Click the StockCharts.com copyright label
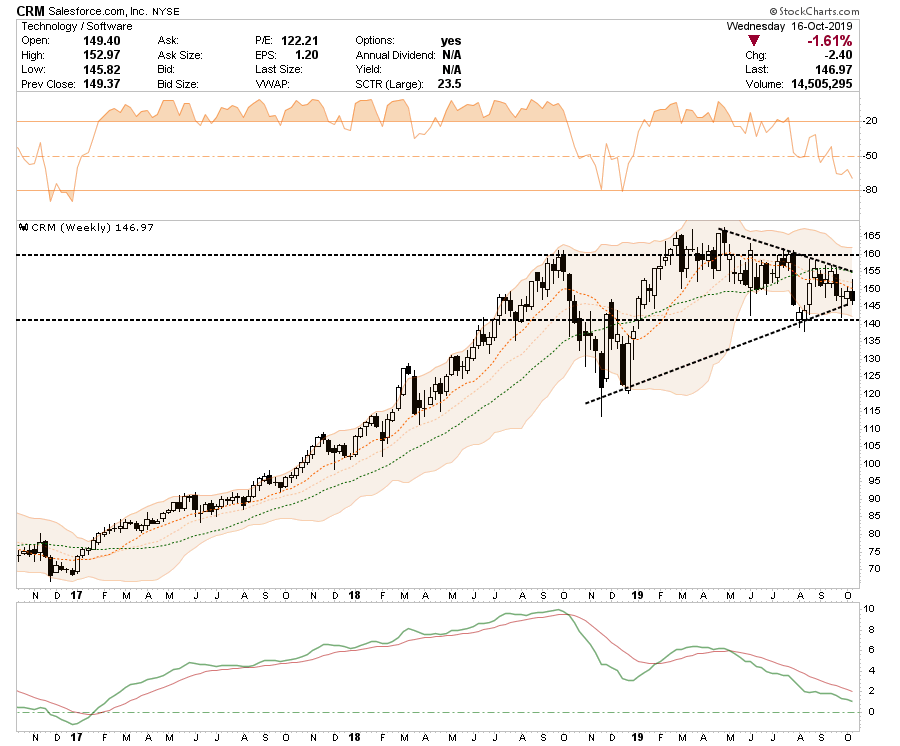Screen dimensions: 900x746 [814, 11]
